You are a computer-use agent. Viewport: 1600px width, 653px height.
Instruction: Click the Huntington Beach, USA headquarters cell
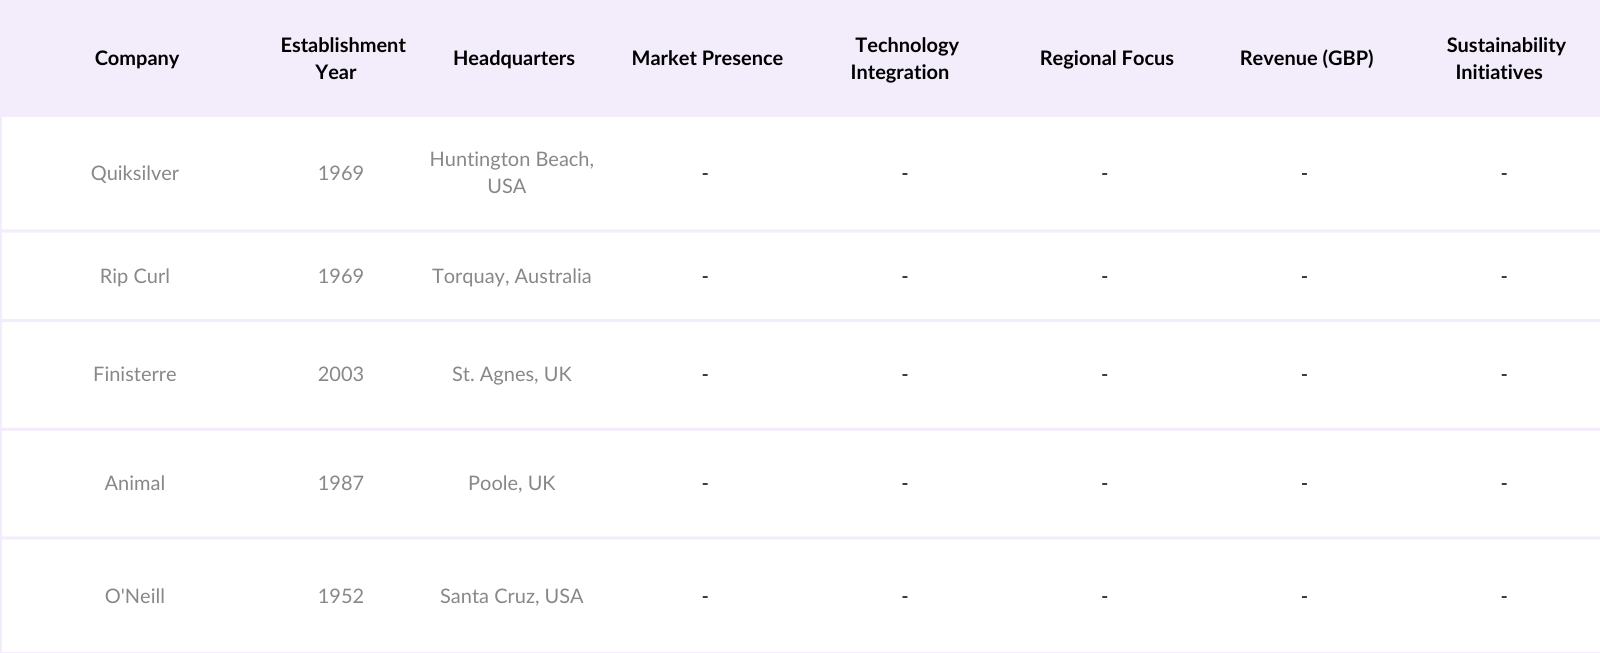click(511, 173)
